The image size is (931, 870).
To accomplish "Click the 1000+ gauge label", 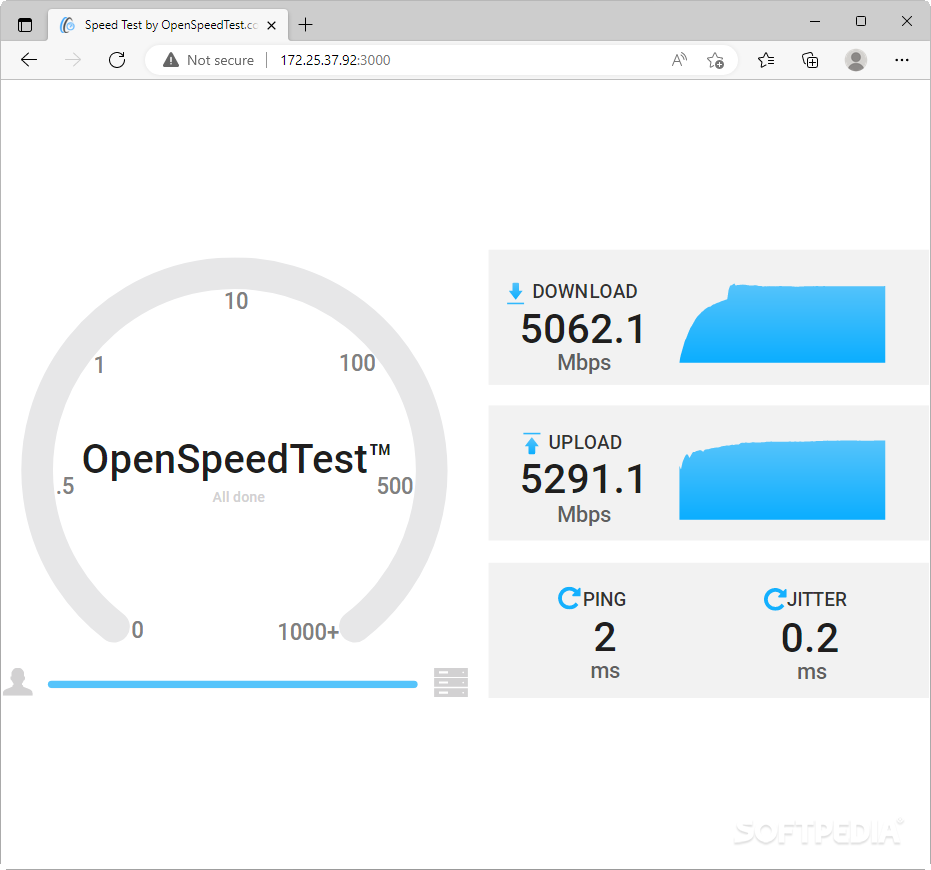I will 308,632.
